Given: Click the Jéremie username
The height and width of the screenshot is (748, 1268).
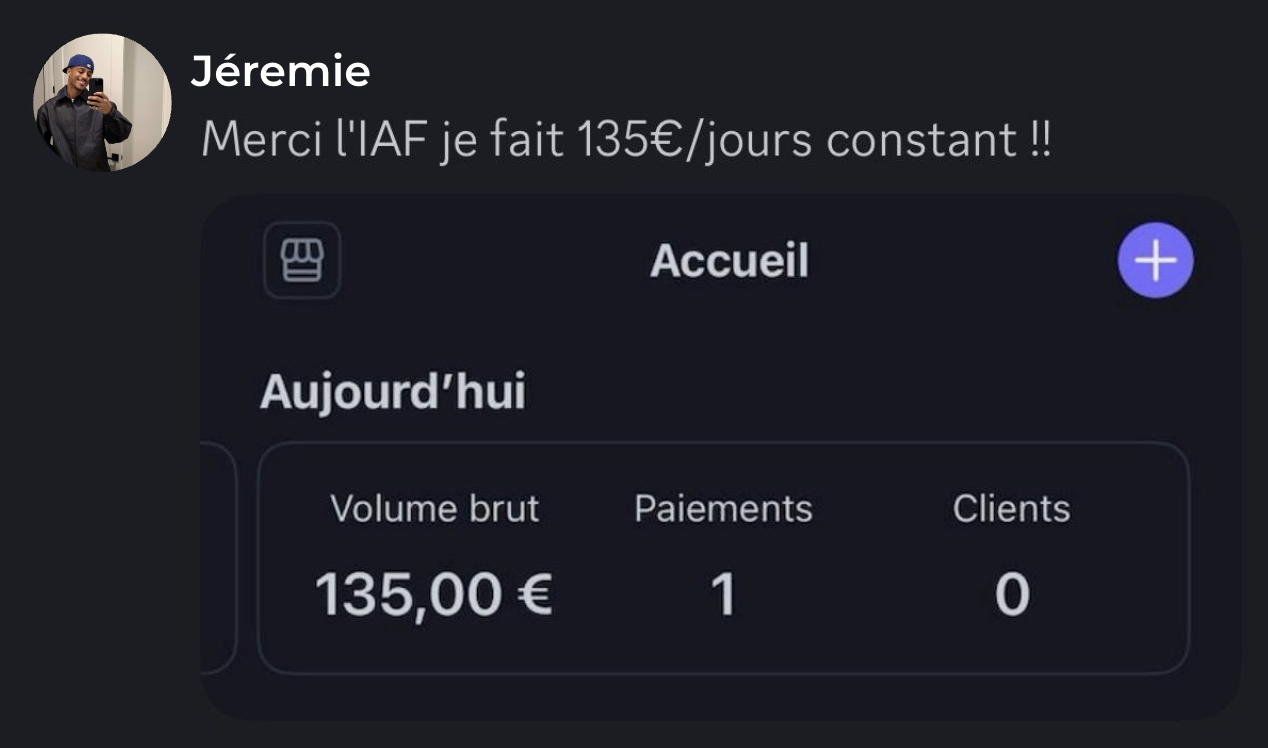Looking at the screenshot, I should click(x=280, y=72).
